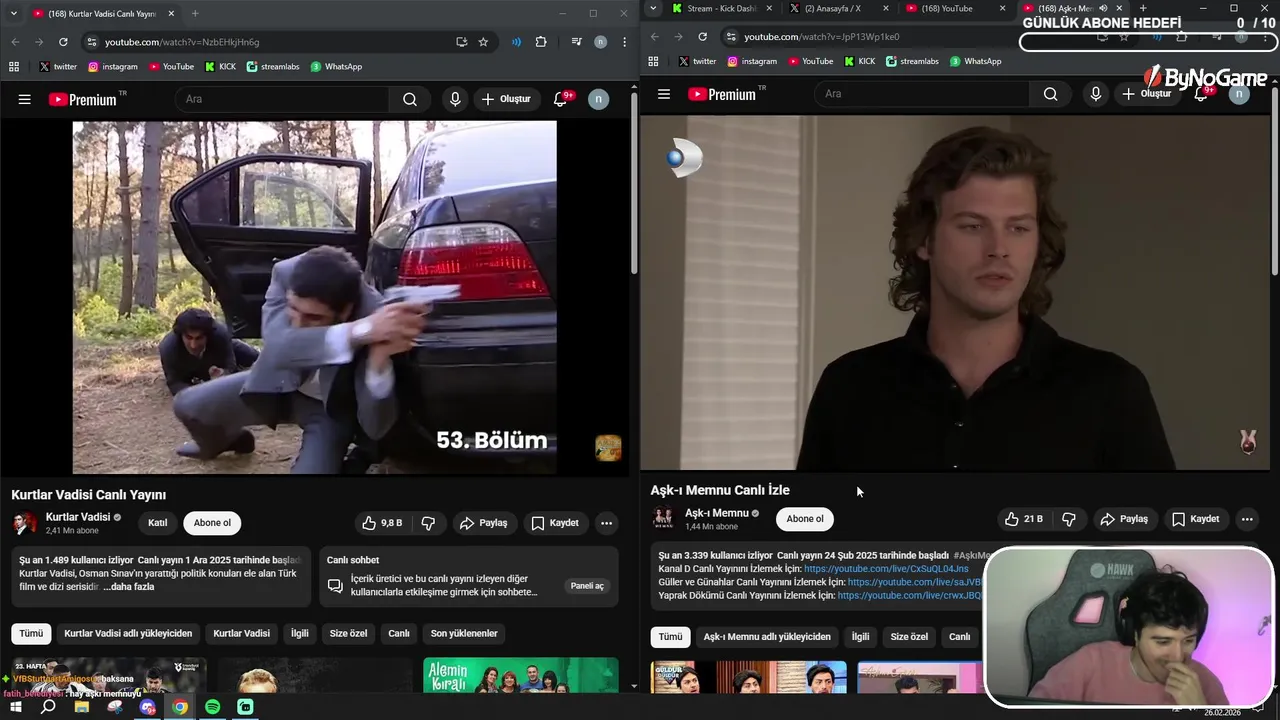Click the search magnifier in right YouTube window

(1050, 94)
